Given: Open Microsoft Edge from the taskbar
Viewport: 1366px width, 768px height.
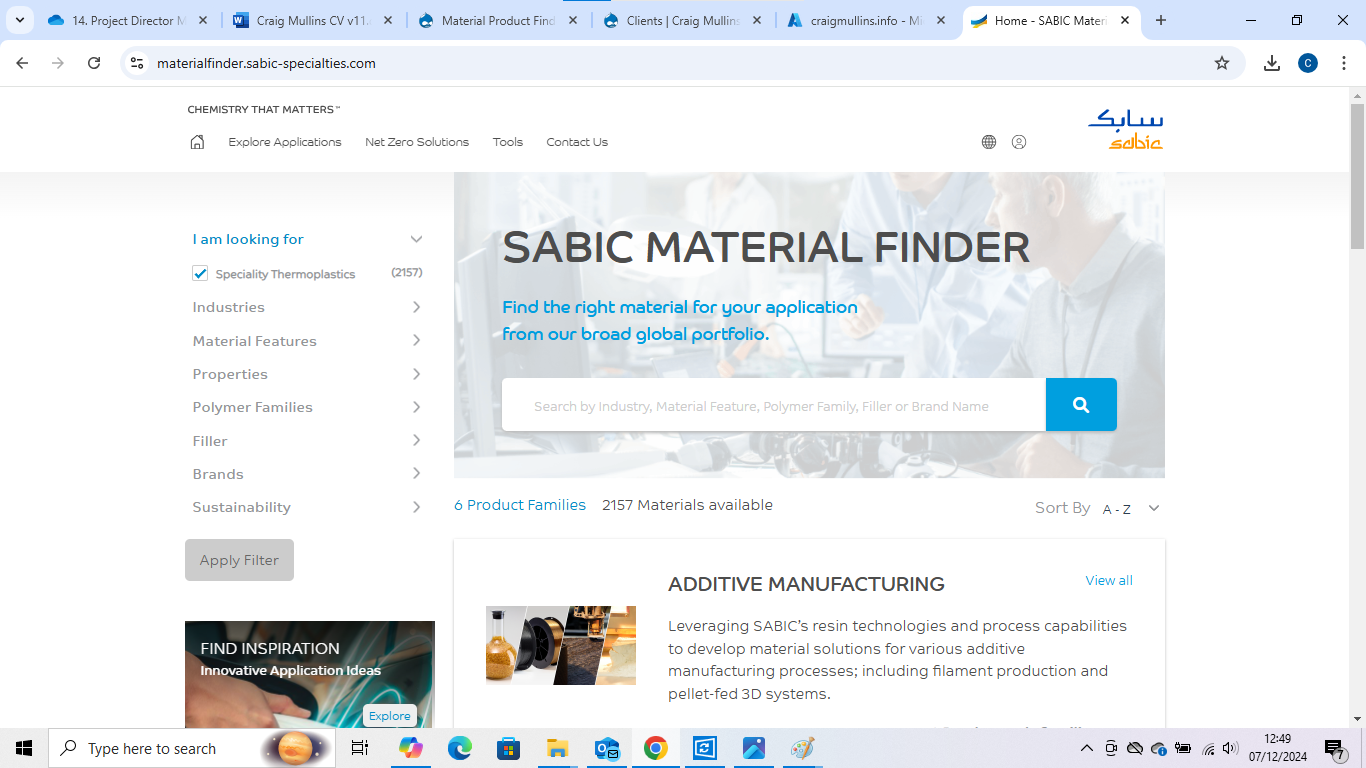Looking at the screenshot, I should [x=460, y=748].
